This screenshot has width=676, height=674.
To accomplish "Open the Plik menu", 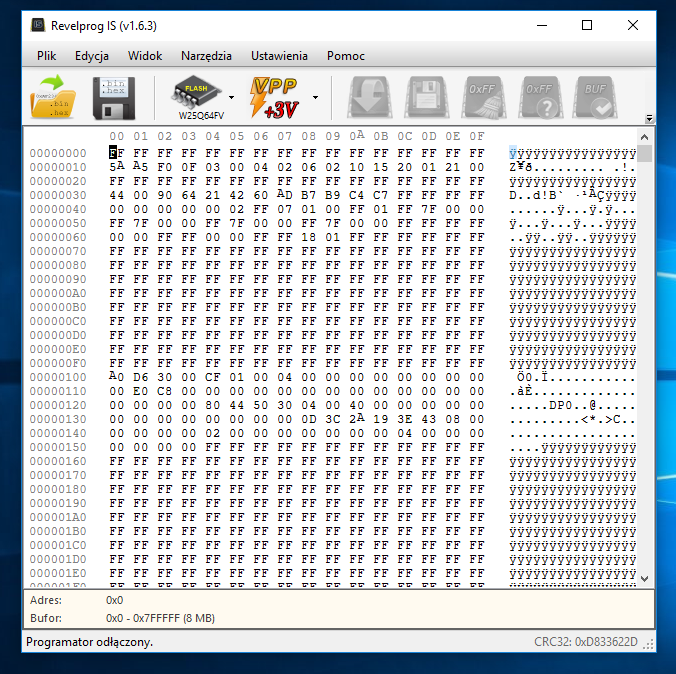I will [47, 56].
